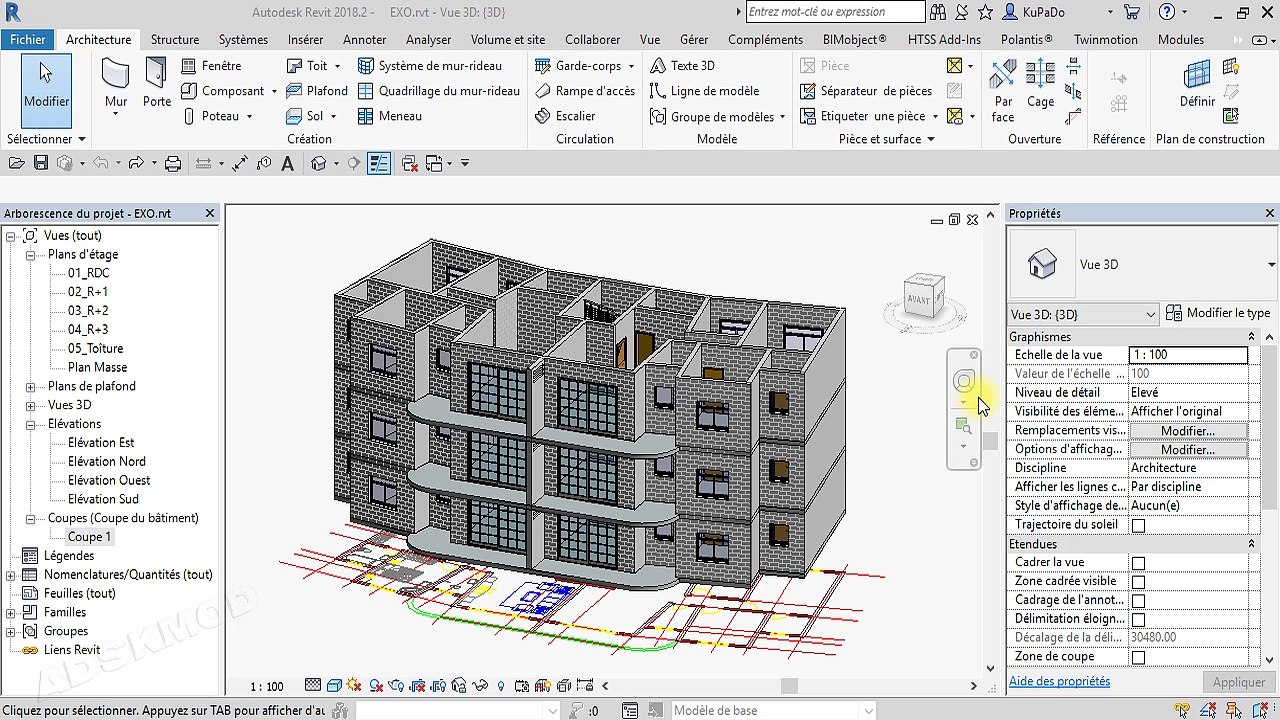Toggle Cadrage de l'annotation checkbox
The height and width of the screenshot is (720, 1280).
coord(1138,601)
